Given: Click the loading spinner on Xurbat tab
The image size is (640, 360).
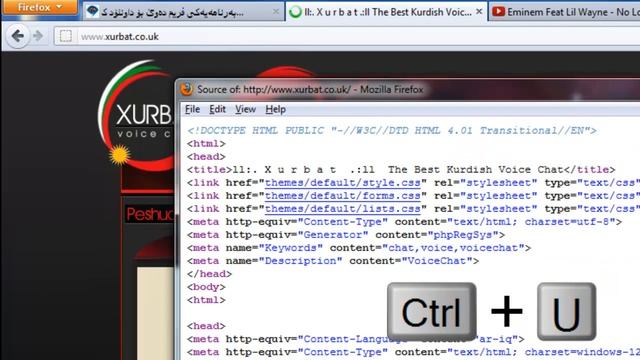Looking at the screenshot, I should point(295,12).
